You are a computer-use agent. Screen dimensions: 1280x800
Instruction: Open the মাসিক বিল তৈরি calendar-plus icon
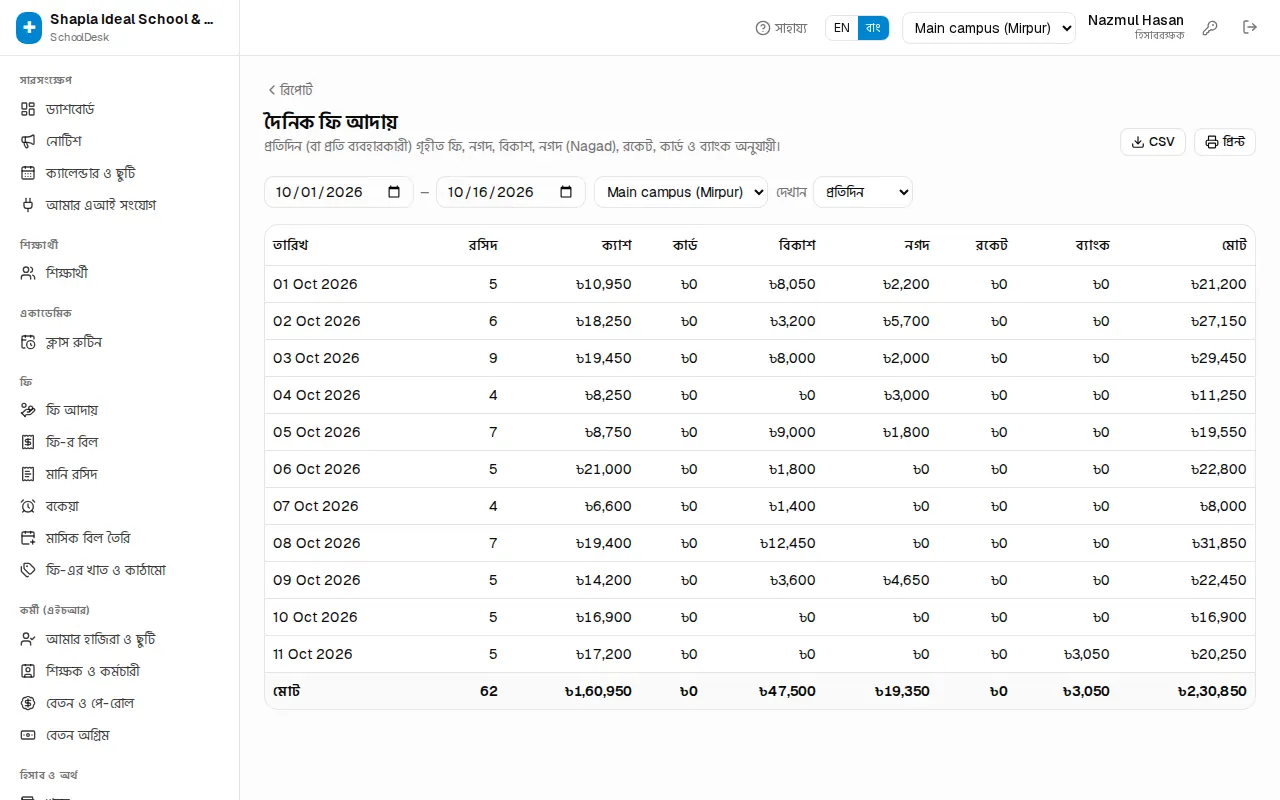pos(28,538)
